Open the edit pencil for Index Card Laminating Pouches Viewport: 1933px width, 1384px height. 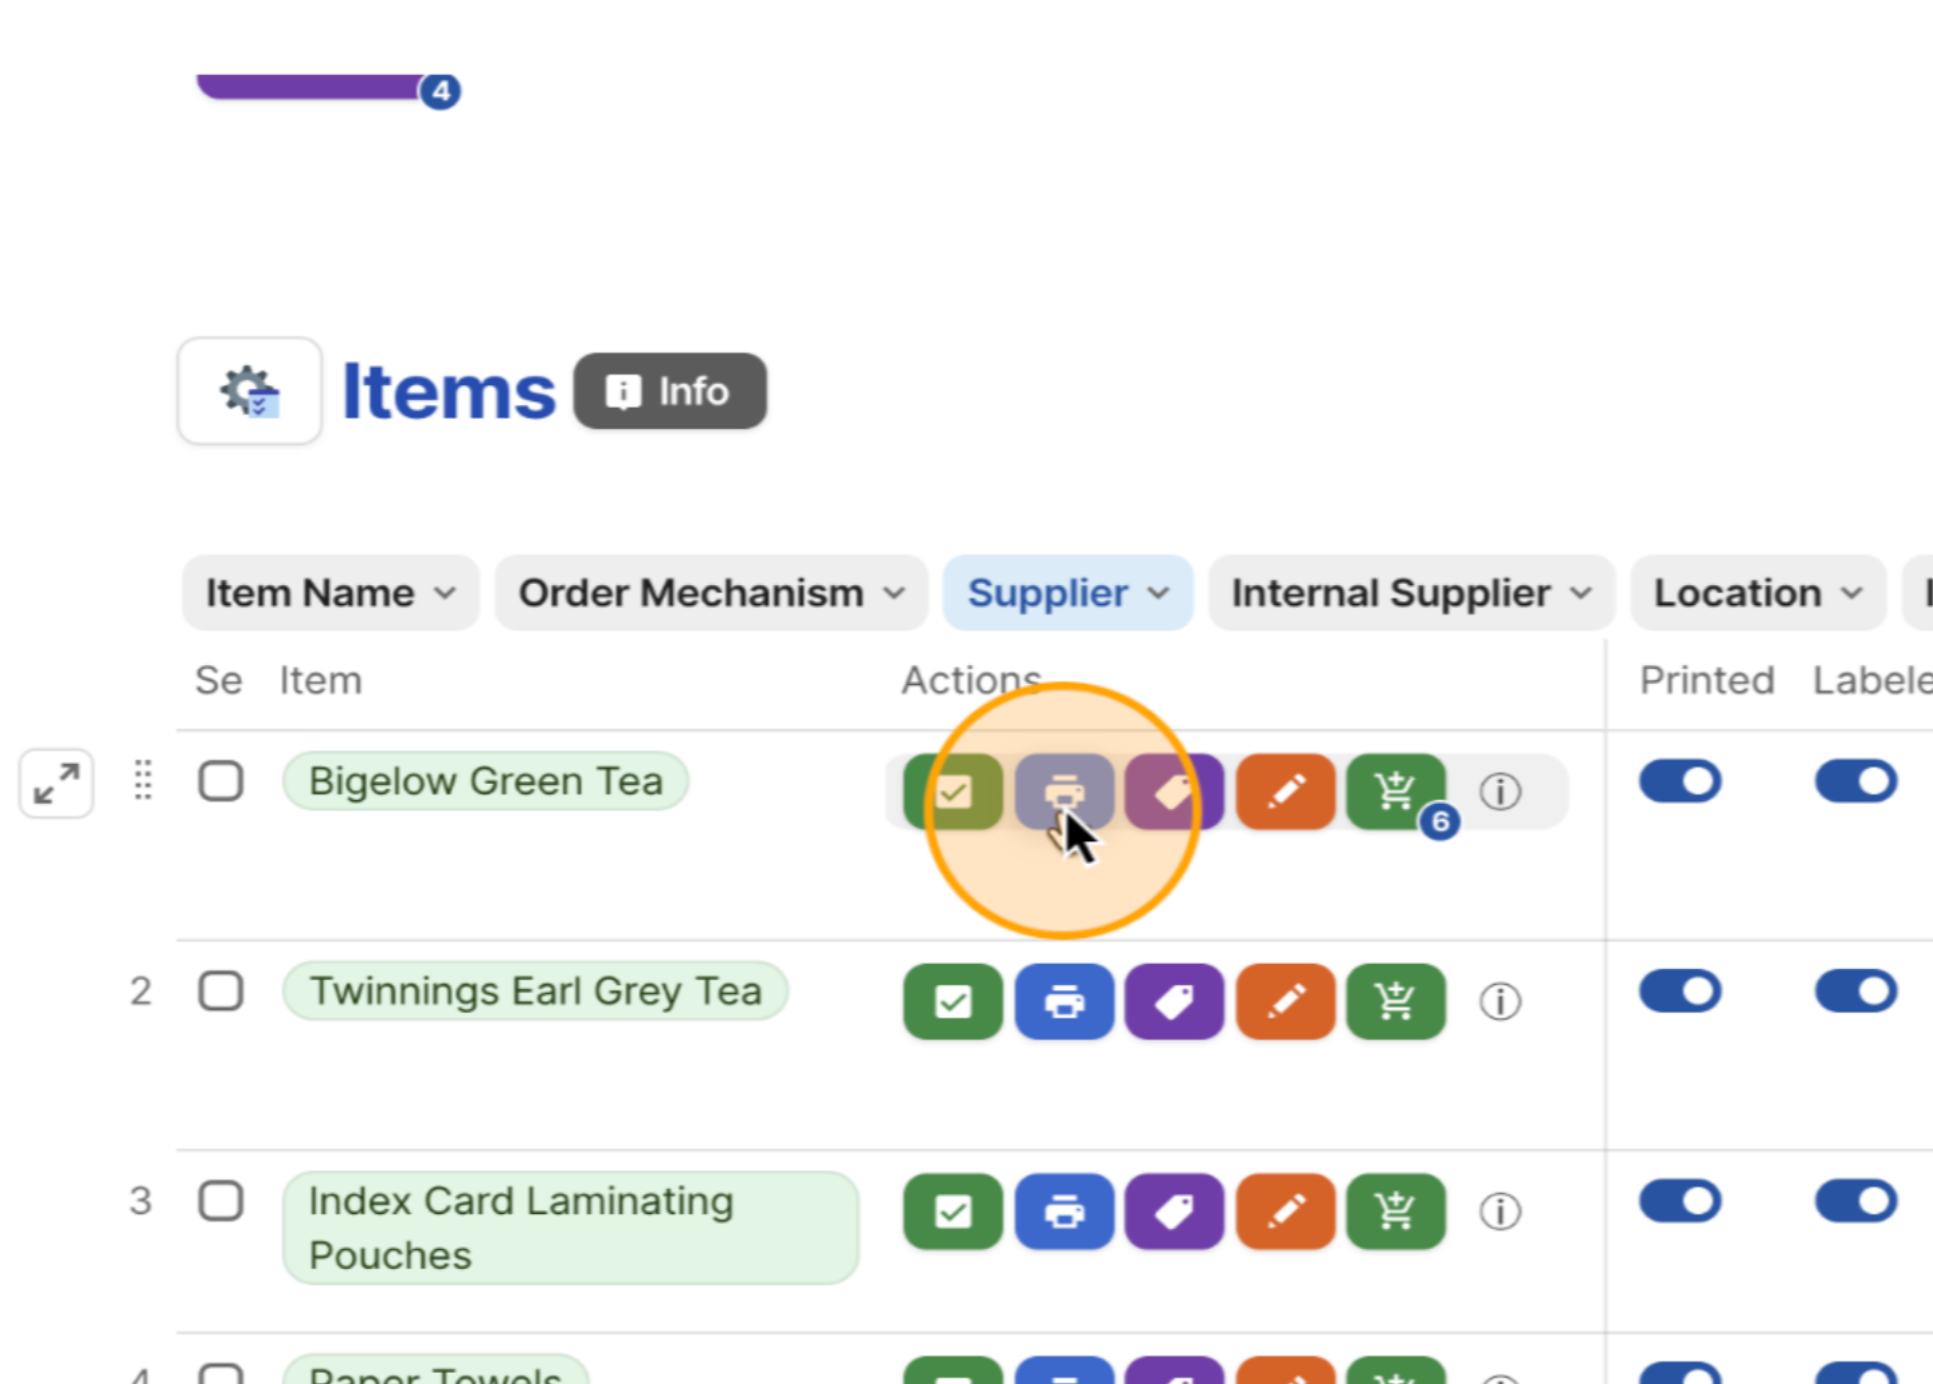click(x=1285, y=1212)
